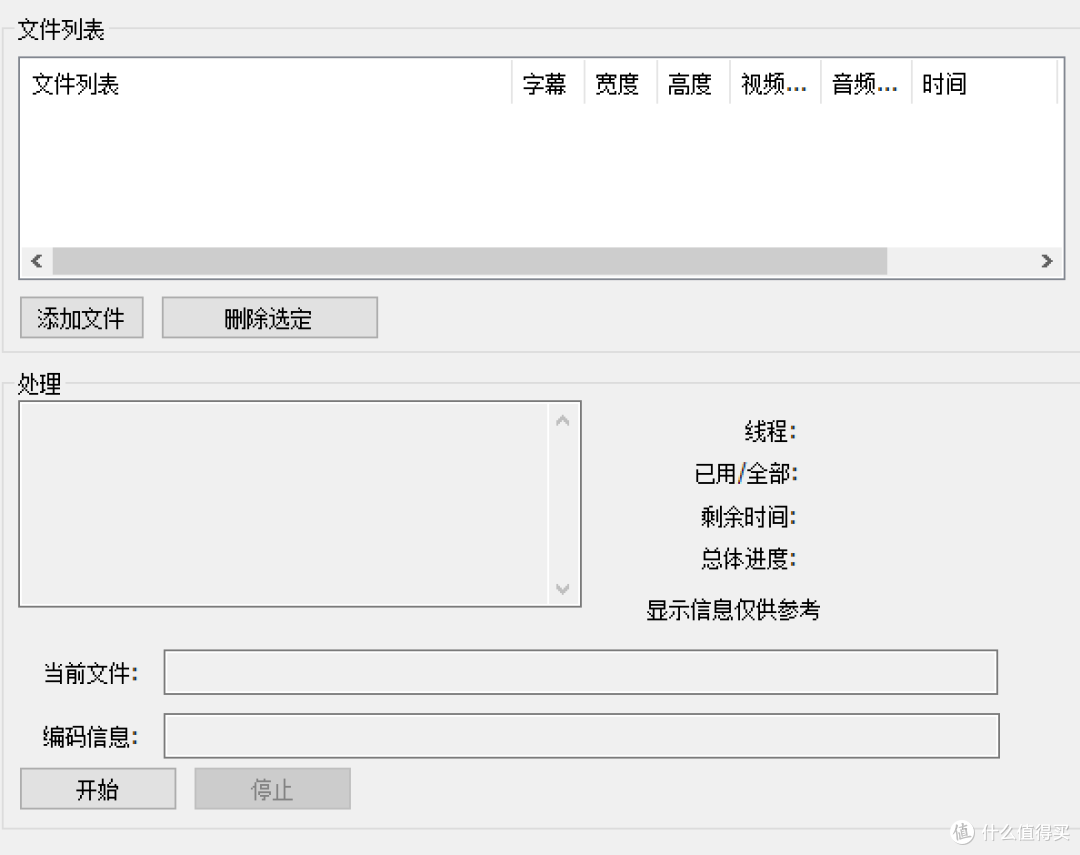Click the log box up scroll arrow
1080x855 pixels.
point(563,420)
